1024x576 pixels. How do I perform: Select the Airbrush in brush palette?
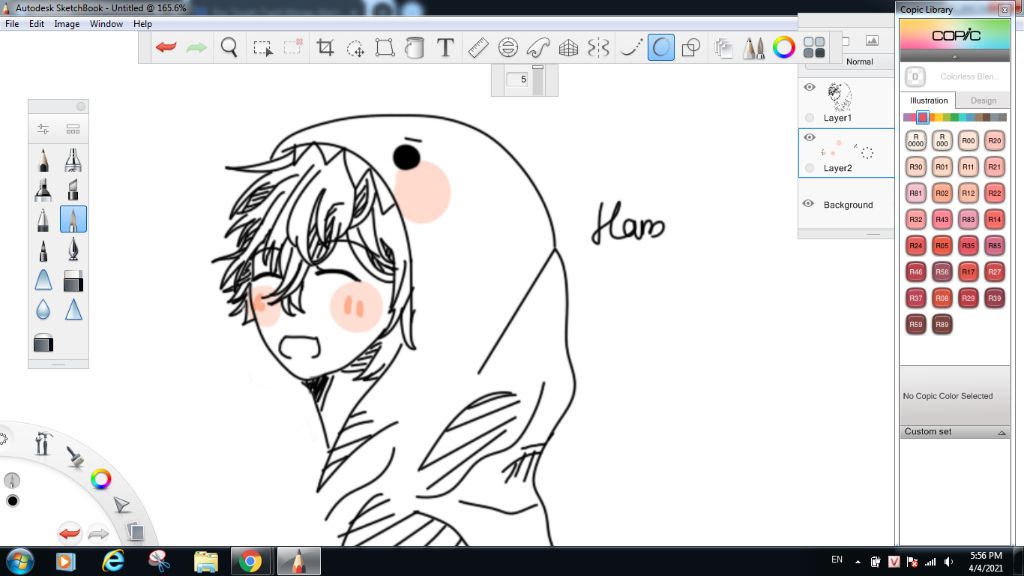point(73,160)
